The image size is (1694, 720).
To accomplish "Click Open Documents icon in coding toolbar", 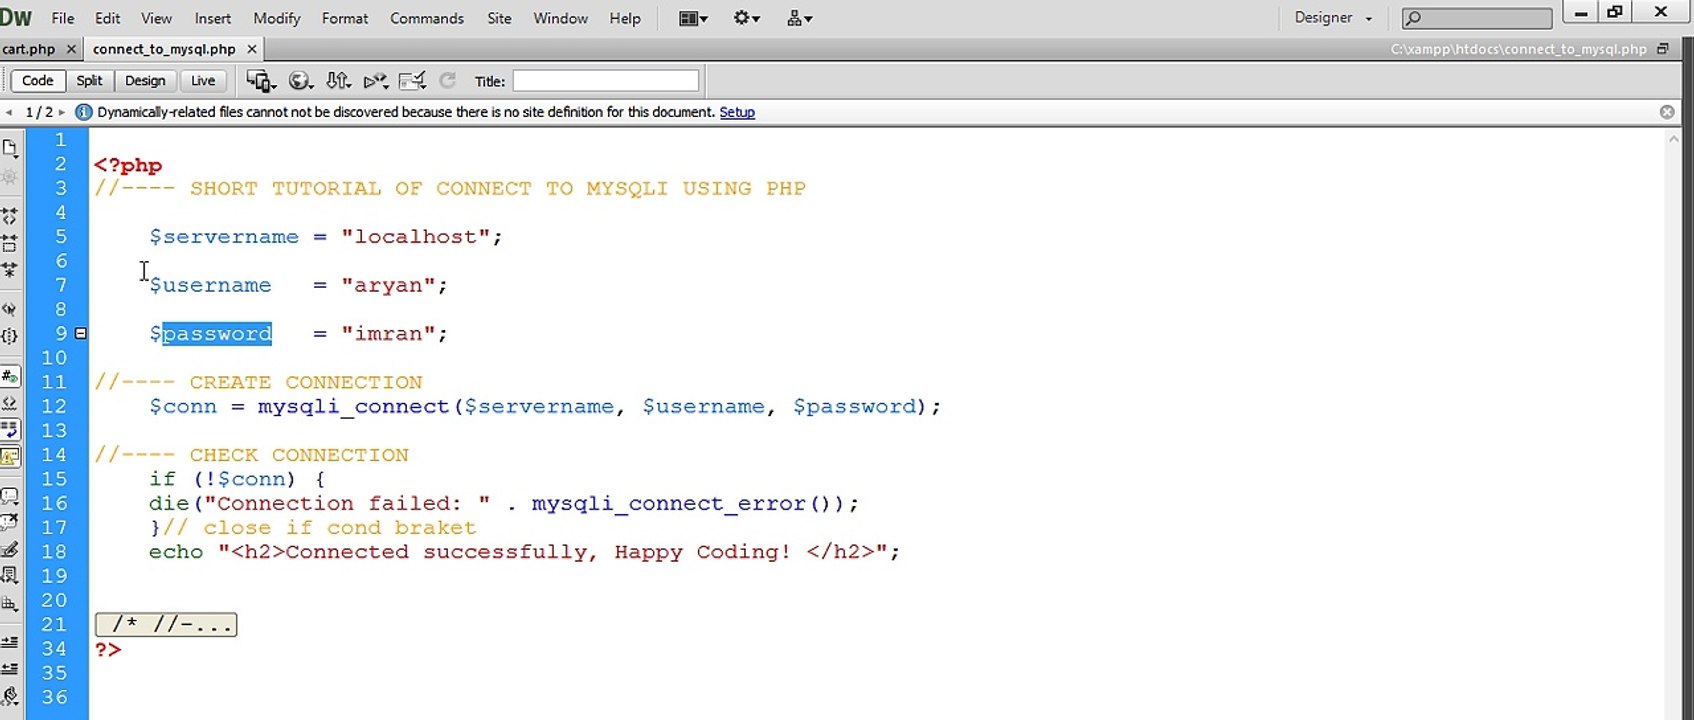I will tap(10, 149).
